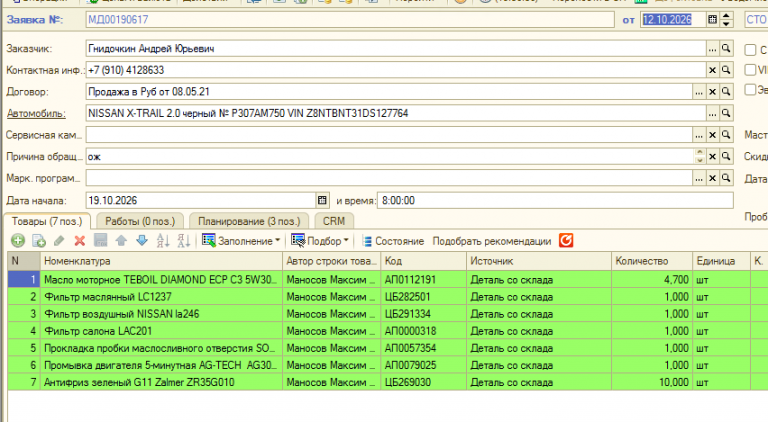Image resolution: width=768 pixels, height=422 pixels.
Task: Click the Причина обращ. text field
Action: (390, 157)
